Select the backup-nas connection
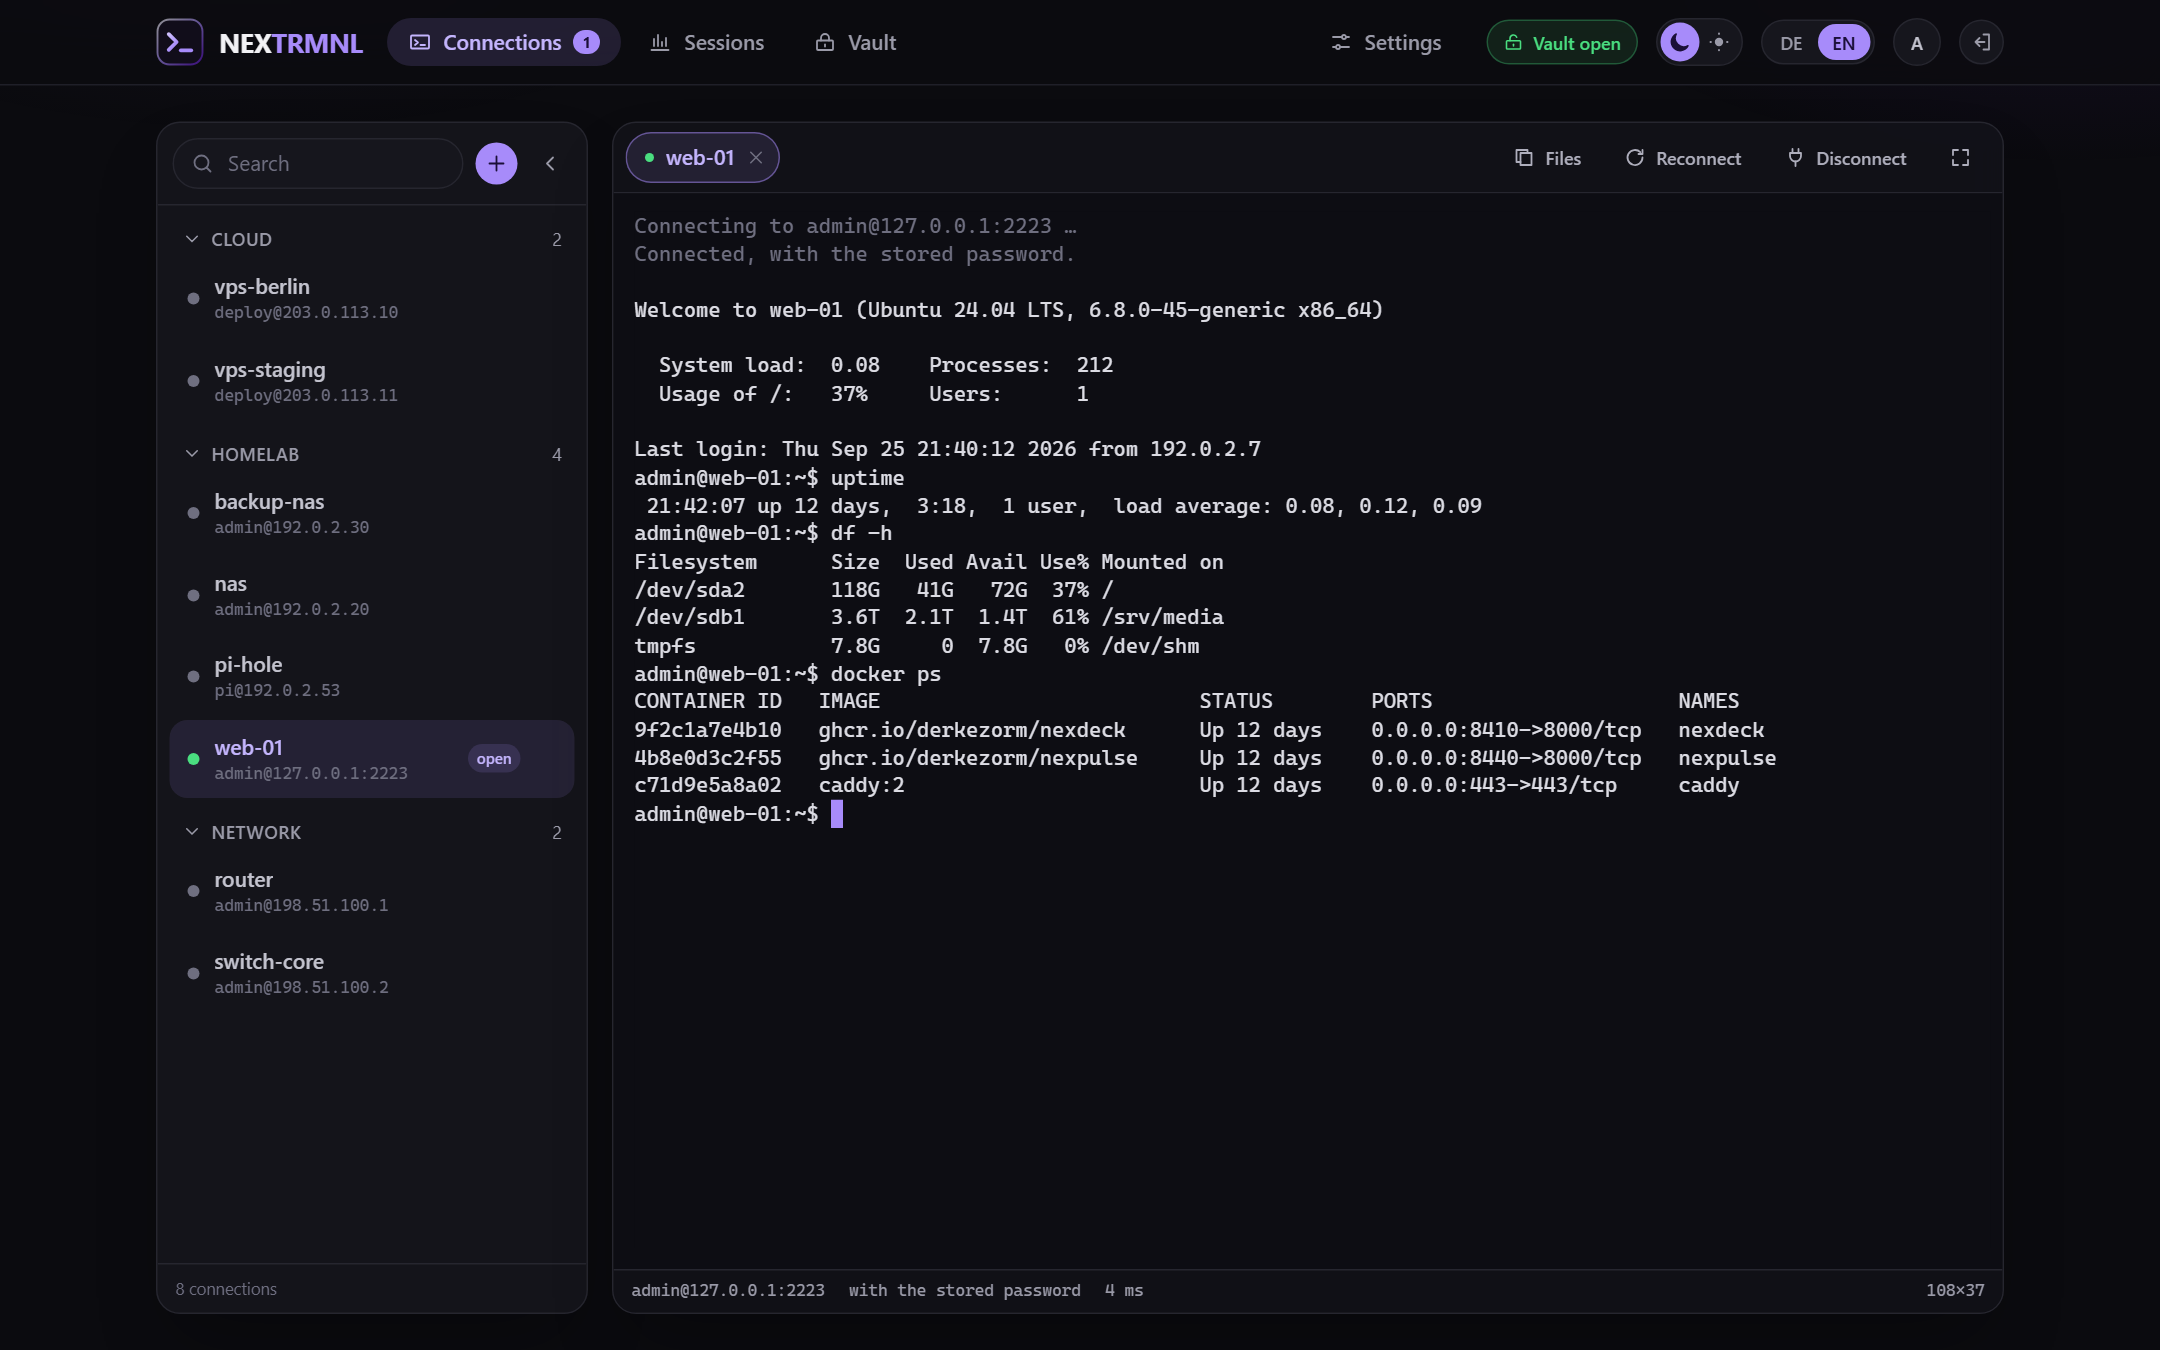Screen dimensions: 2160x1350 click(x=372, y=513)
